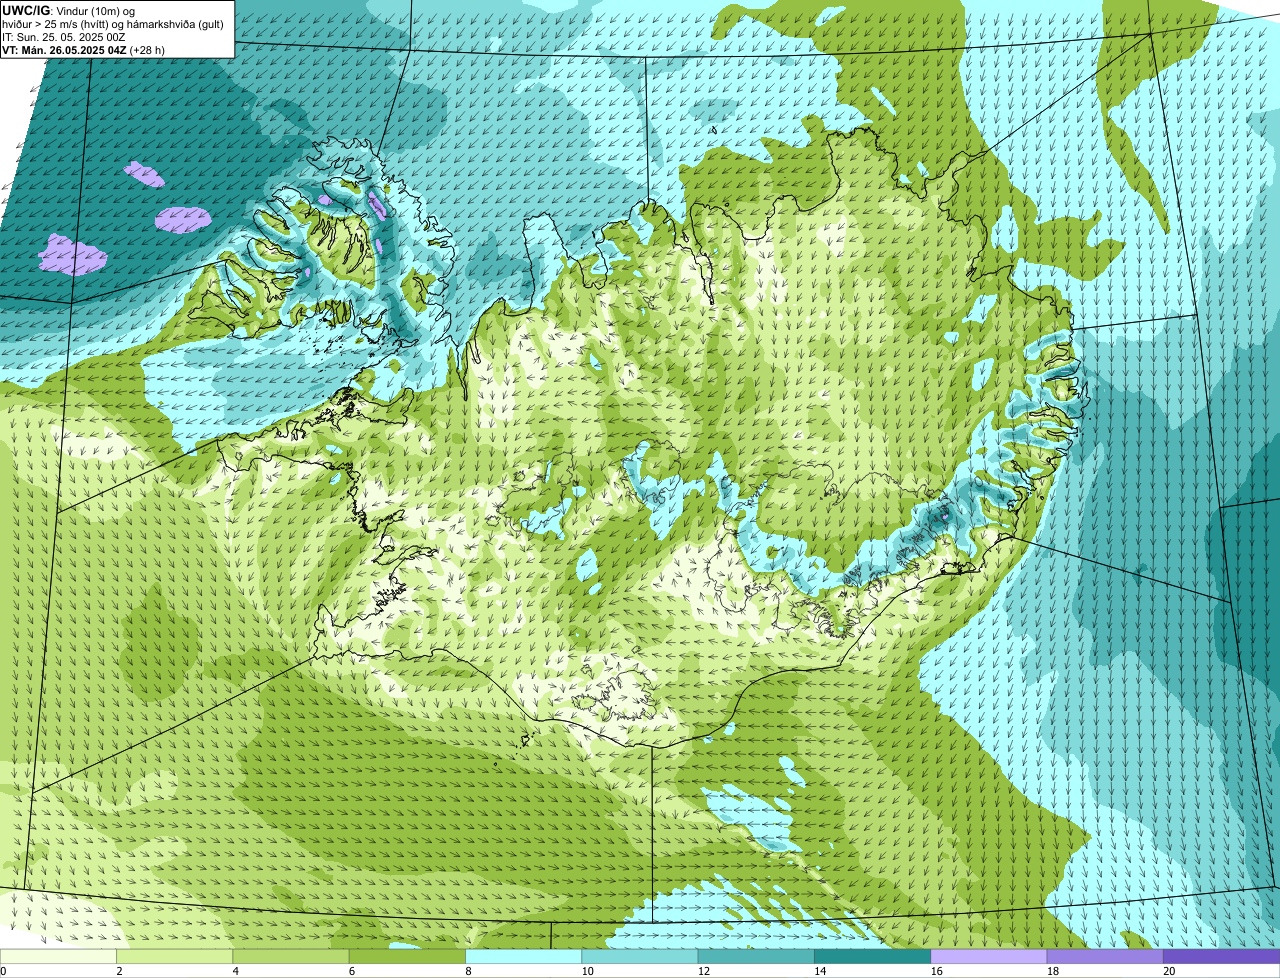
Task: Click the 18–20 m/s medium purple legend swatch
Action: coord(1105,957)
